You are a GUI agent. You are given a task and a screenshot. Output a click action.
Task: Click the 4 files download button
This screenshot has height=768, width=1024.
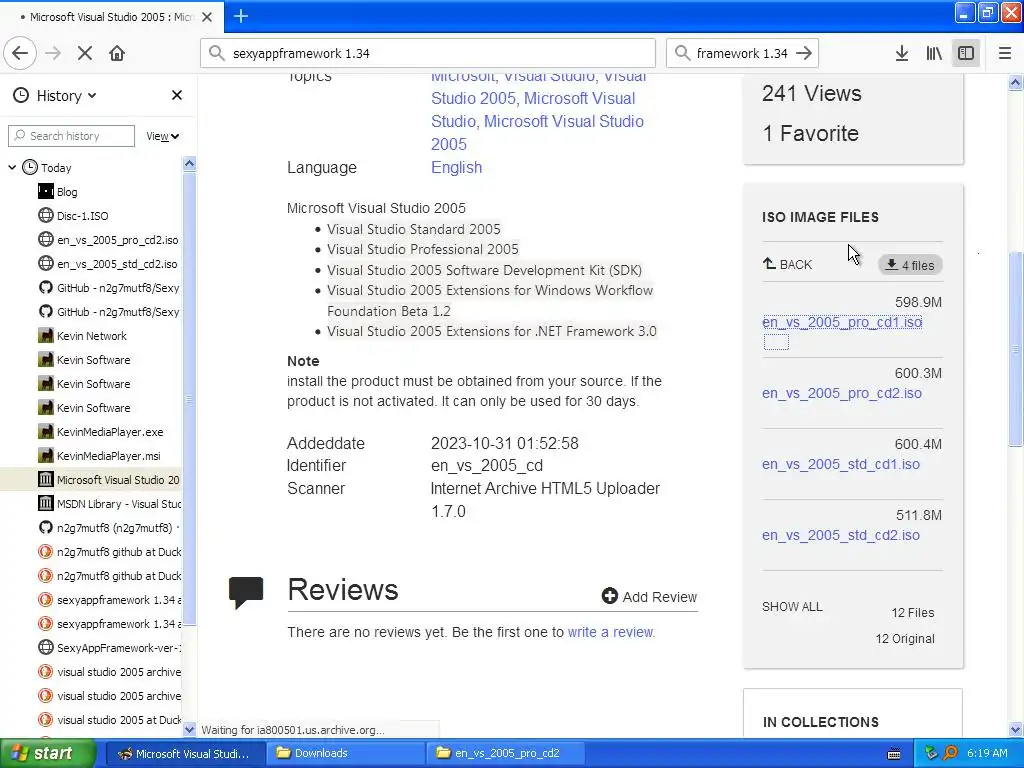tap(910, 265)
